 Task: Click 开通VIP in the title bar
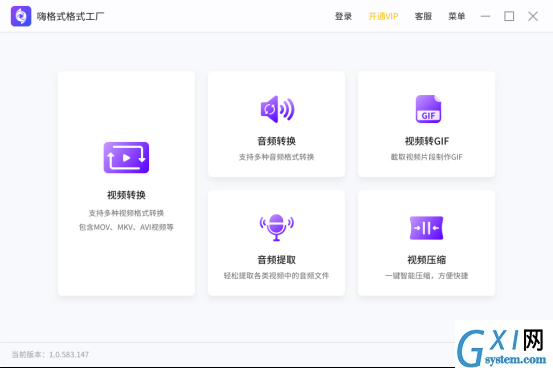pyautogui.click(x=383, y=16)
